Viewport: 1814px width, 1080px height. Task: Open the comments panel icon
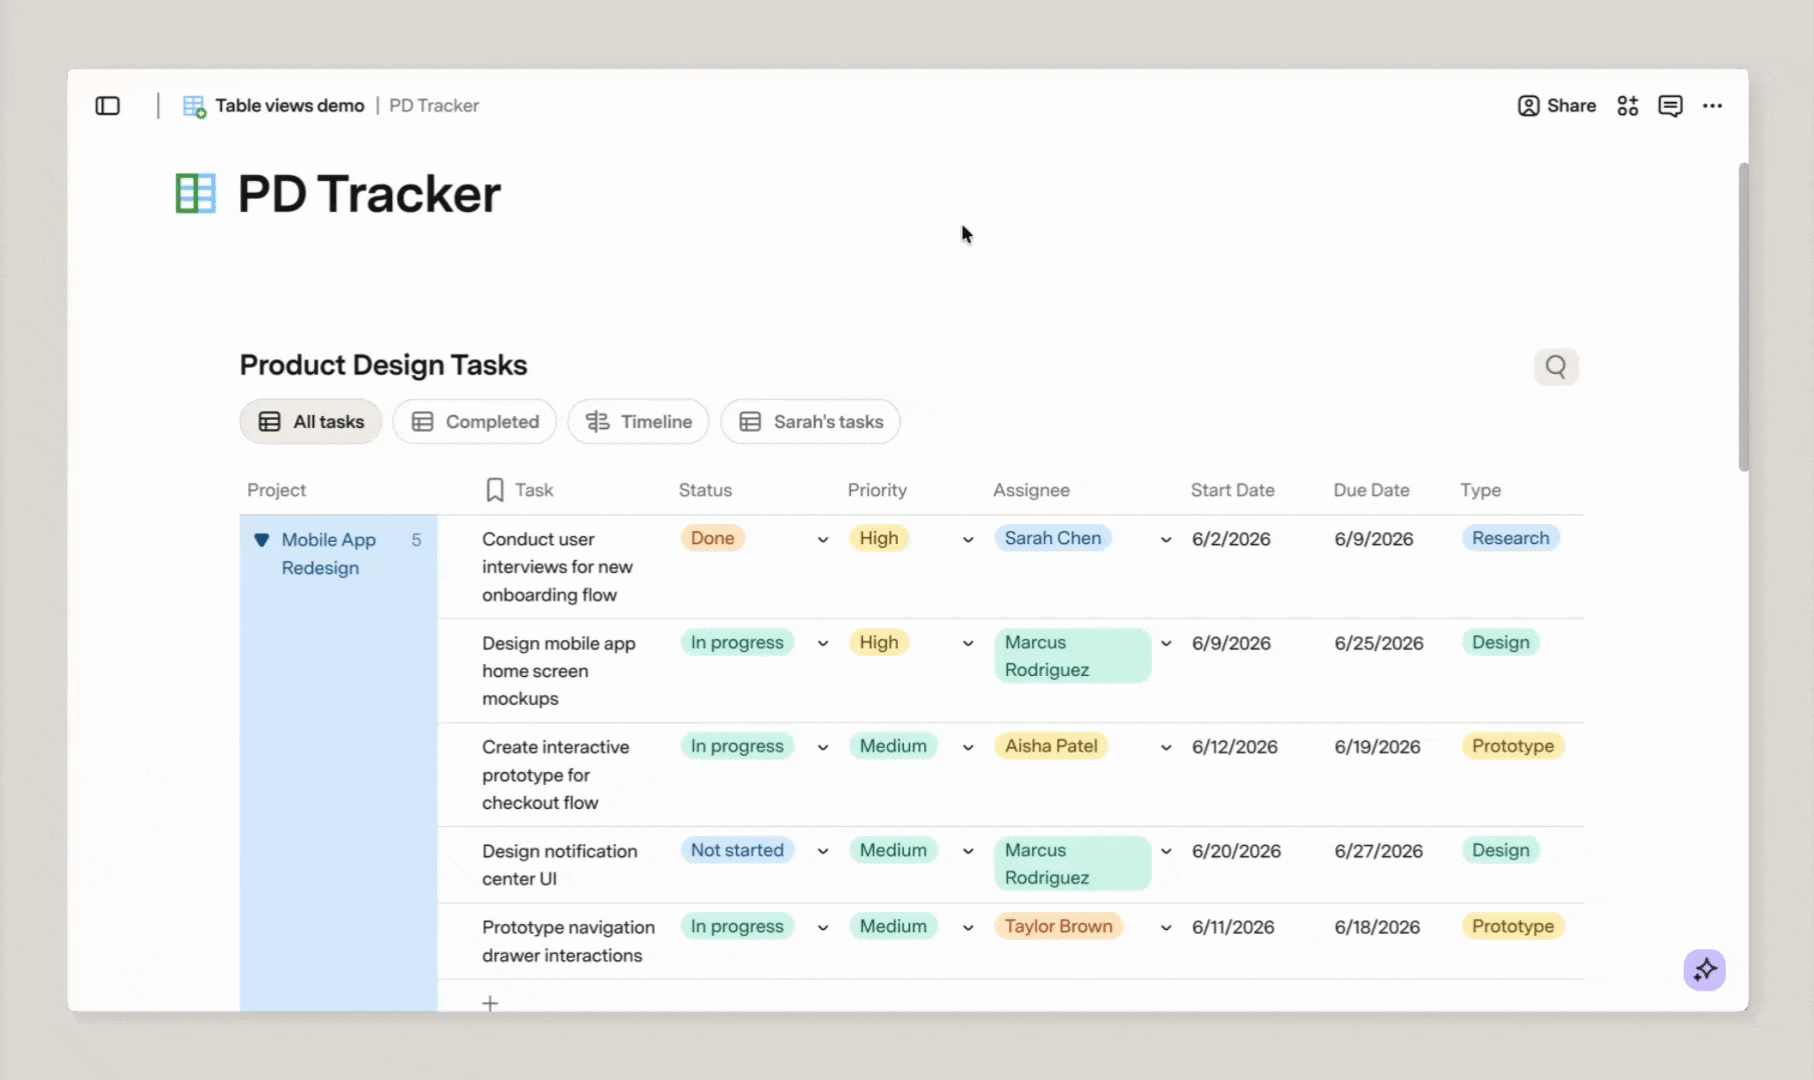click(1670, 106)
